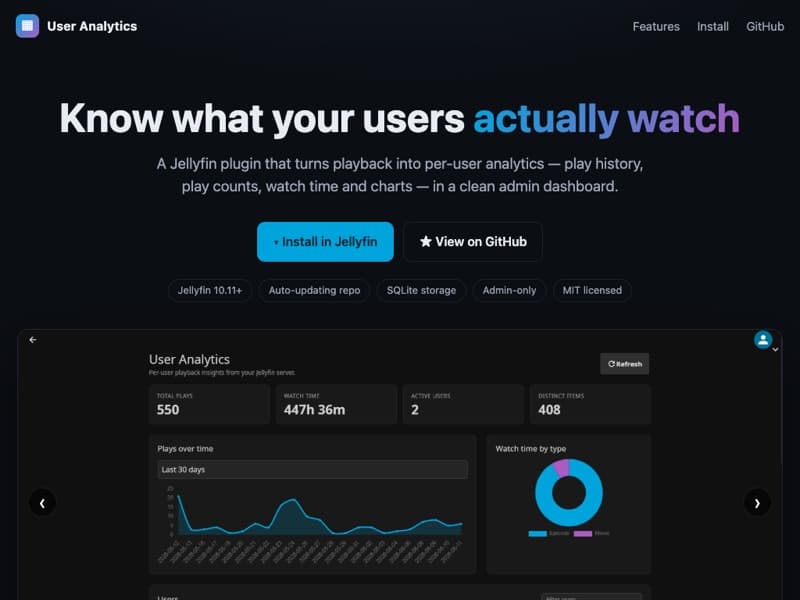Screen dimensions: 800x600
Task: Open the user avatar menu in preview
Action: tap(763, 340)
